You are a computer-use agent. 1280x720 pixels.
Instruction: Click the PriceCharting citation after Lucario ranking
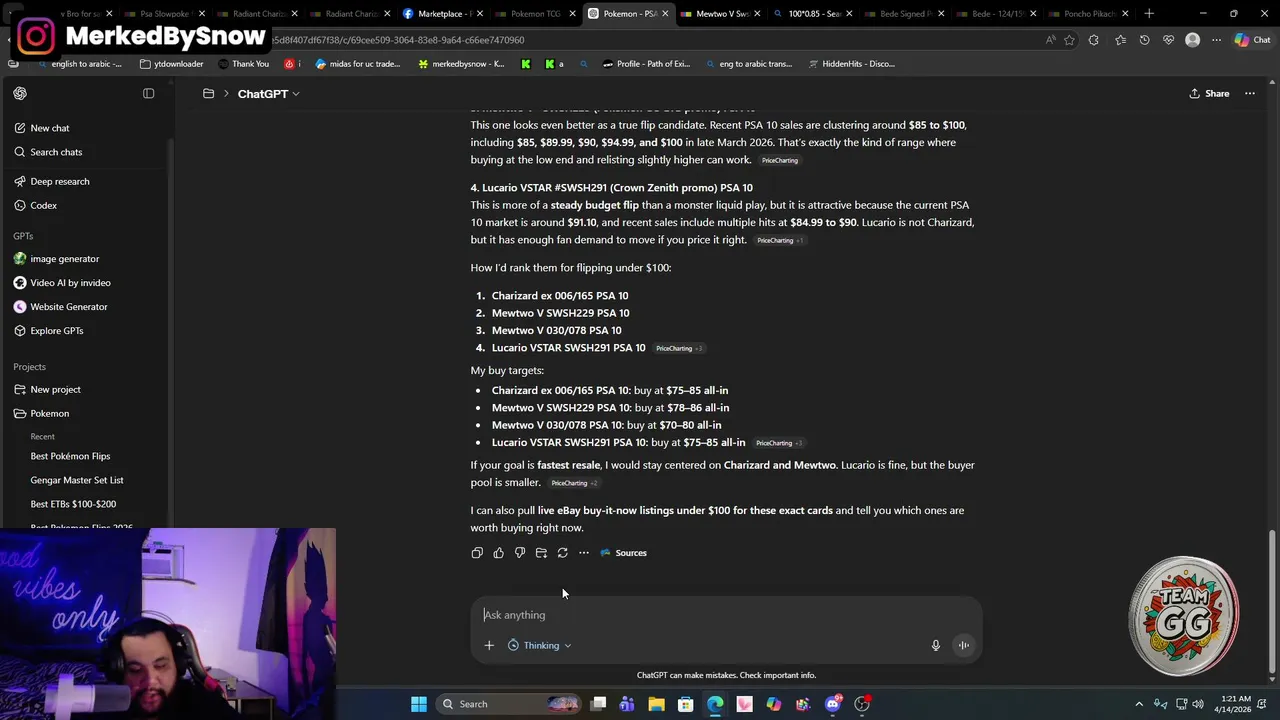[679, 348]
